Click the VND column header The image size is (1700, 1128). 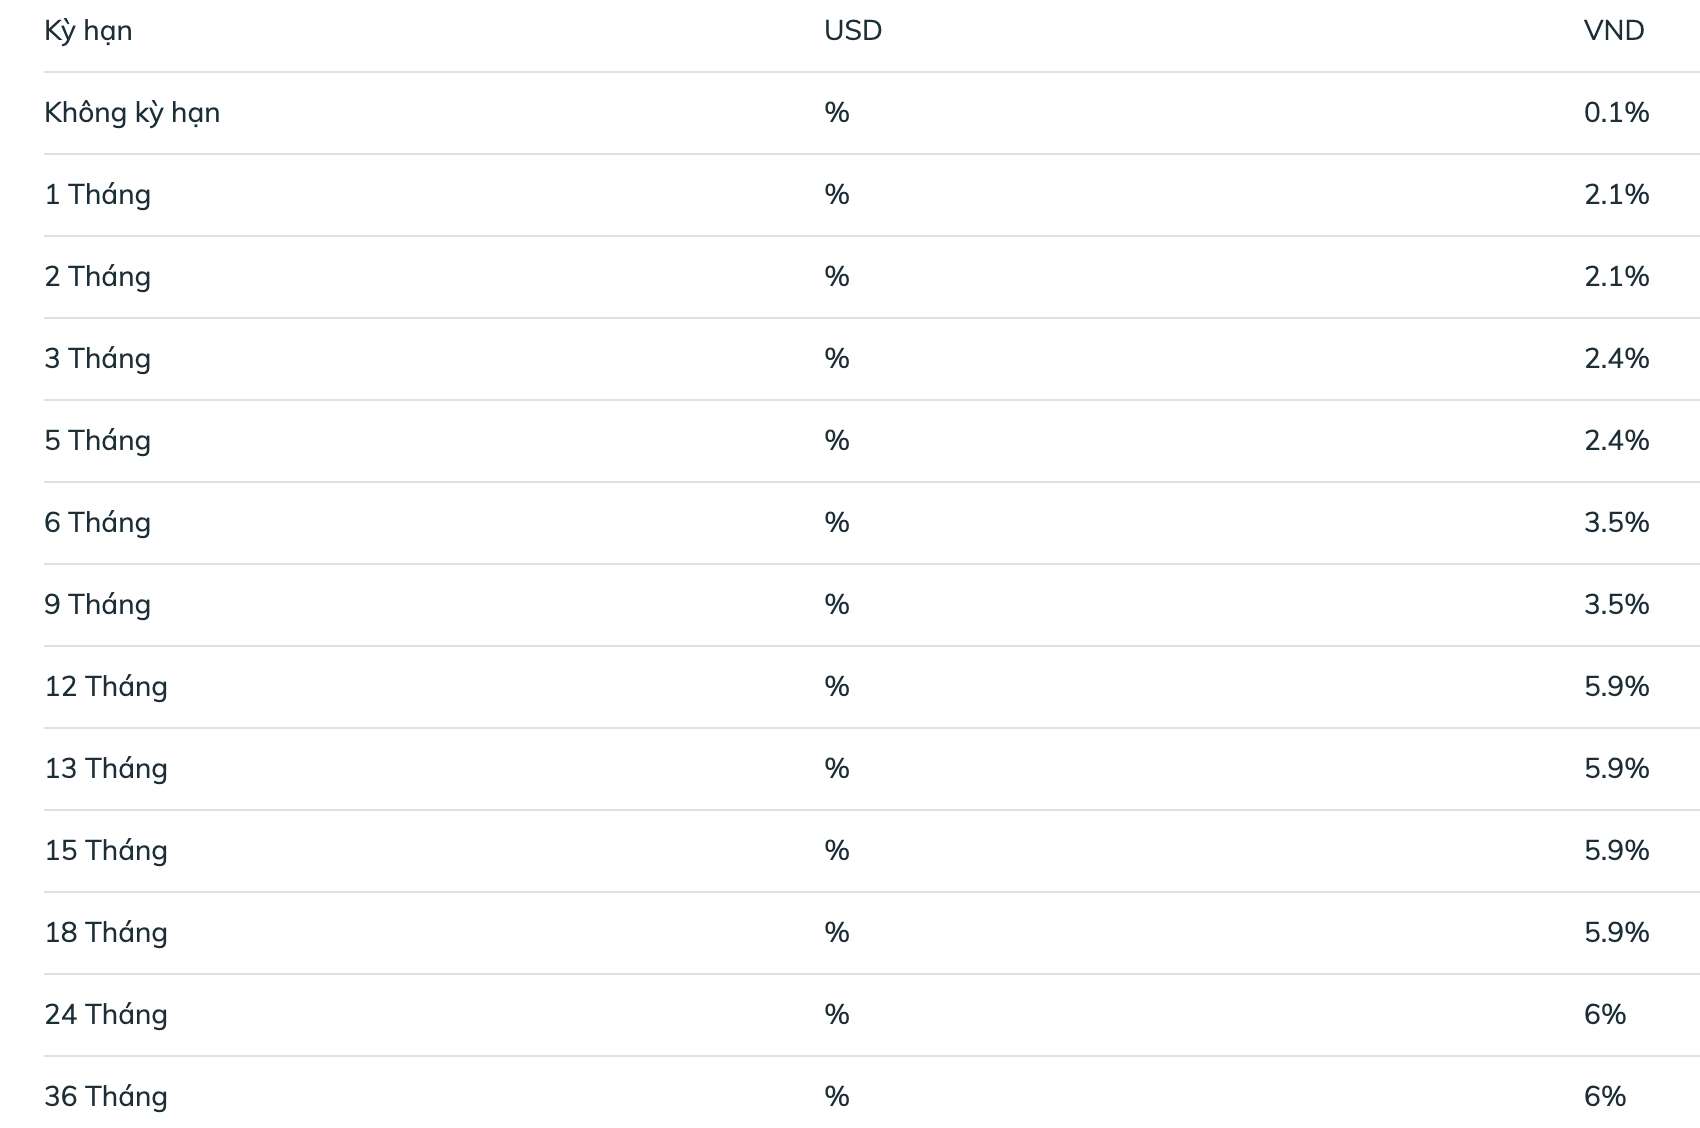(x=1614, y=31)
